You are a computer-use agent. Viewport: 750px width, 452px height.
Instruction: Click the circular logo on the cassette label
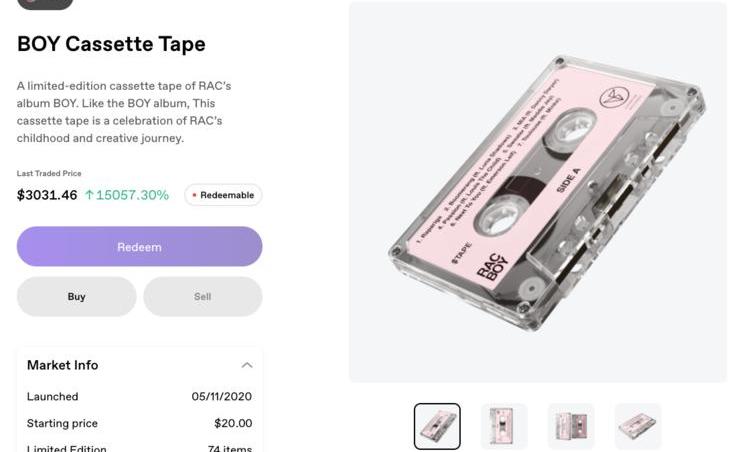(x=614, y=97)
